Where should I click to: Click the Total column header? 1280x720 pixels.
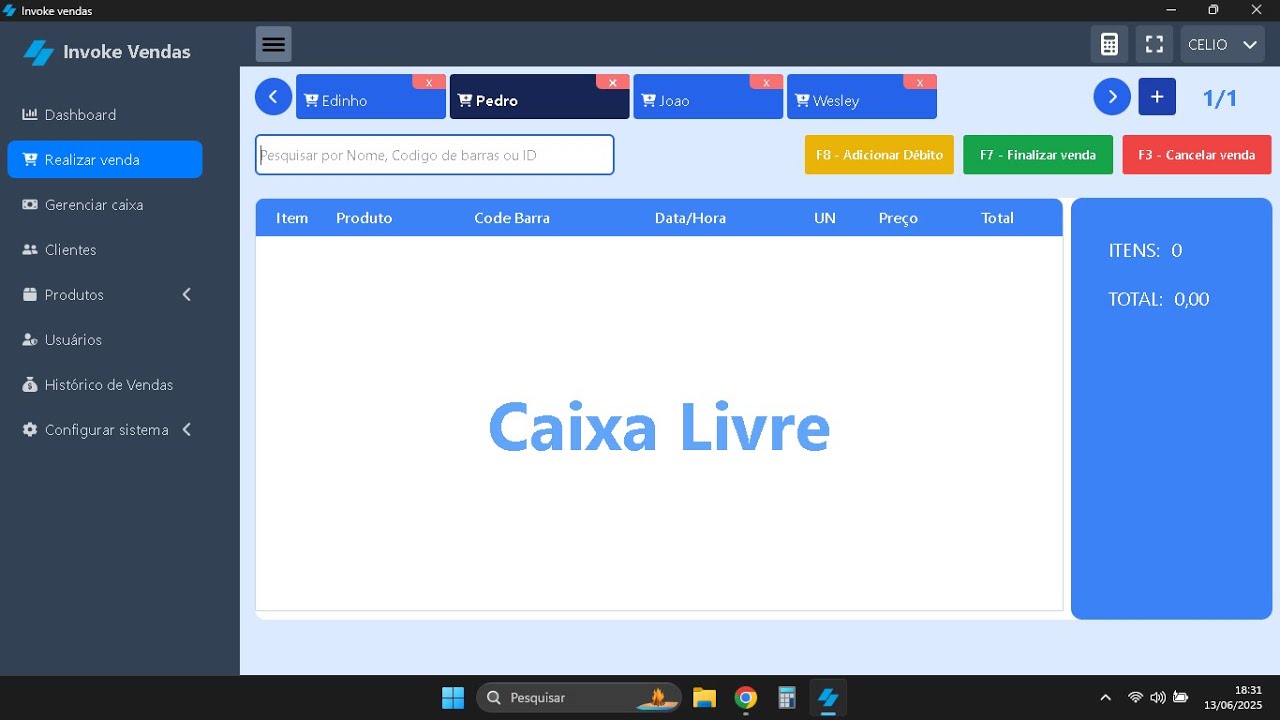(997, 218)
